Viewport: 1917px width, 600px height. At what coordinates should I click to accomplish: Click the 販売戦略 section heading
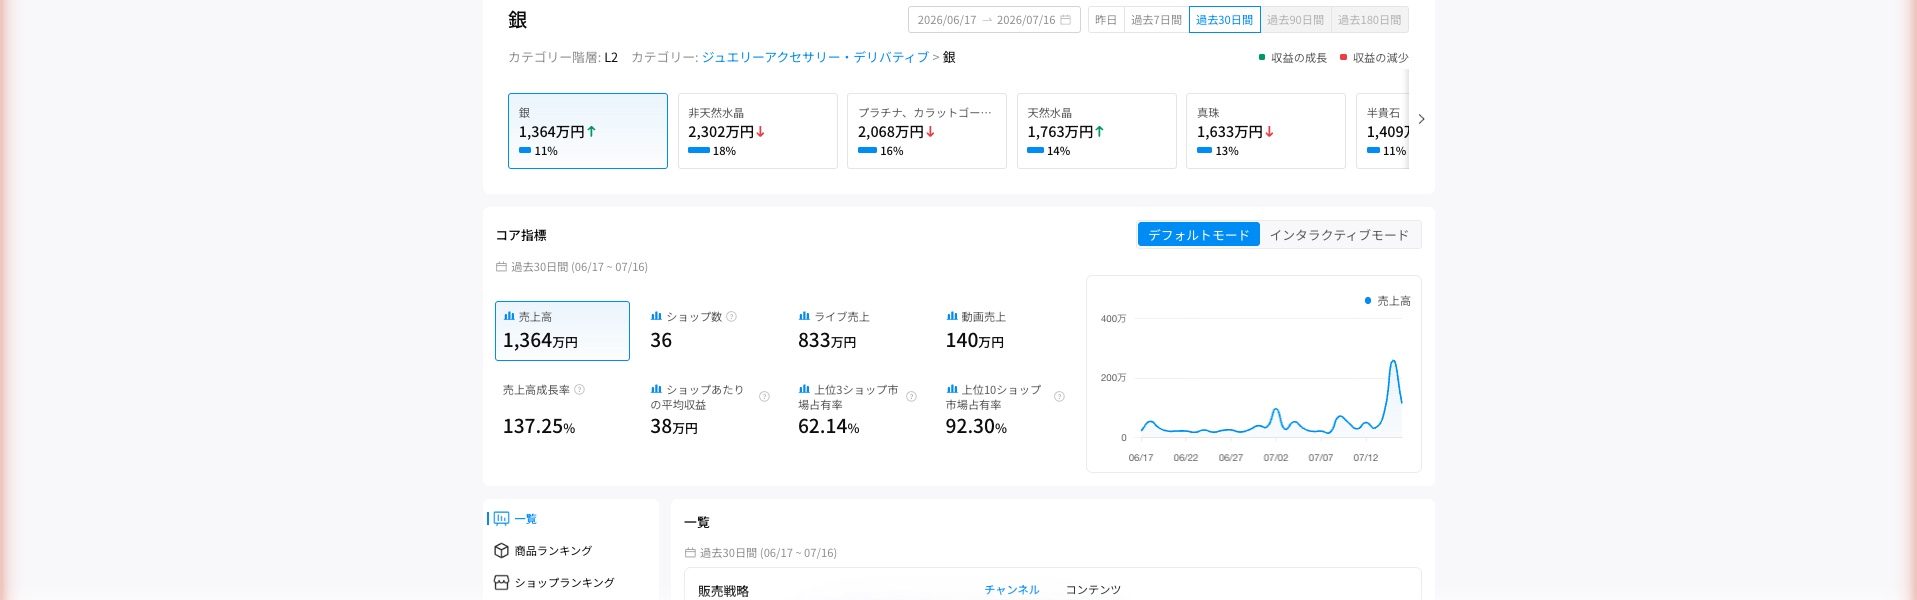pos(723,591)
